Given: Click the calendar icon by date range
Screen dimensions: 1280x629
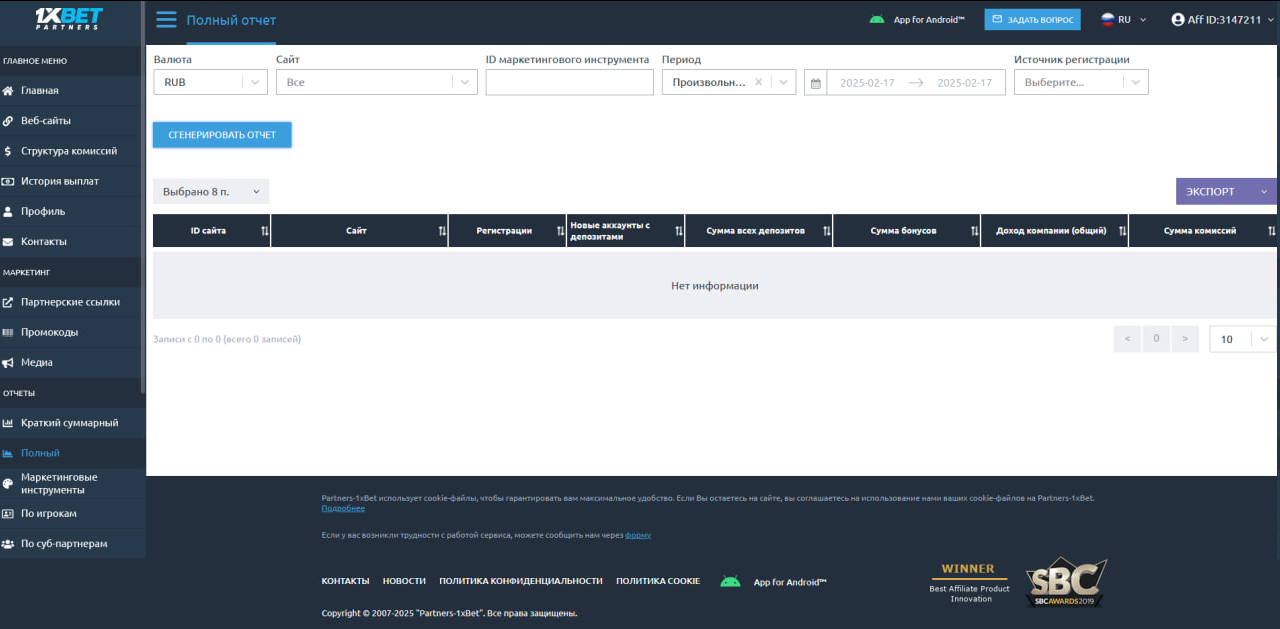Looking at the screenshot, I should pos(816,83).
